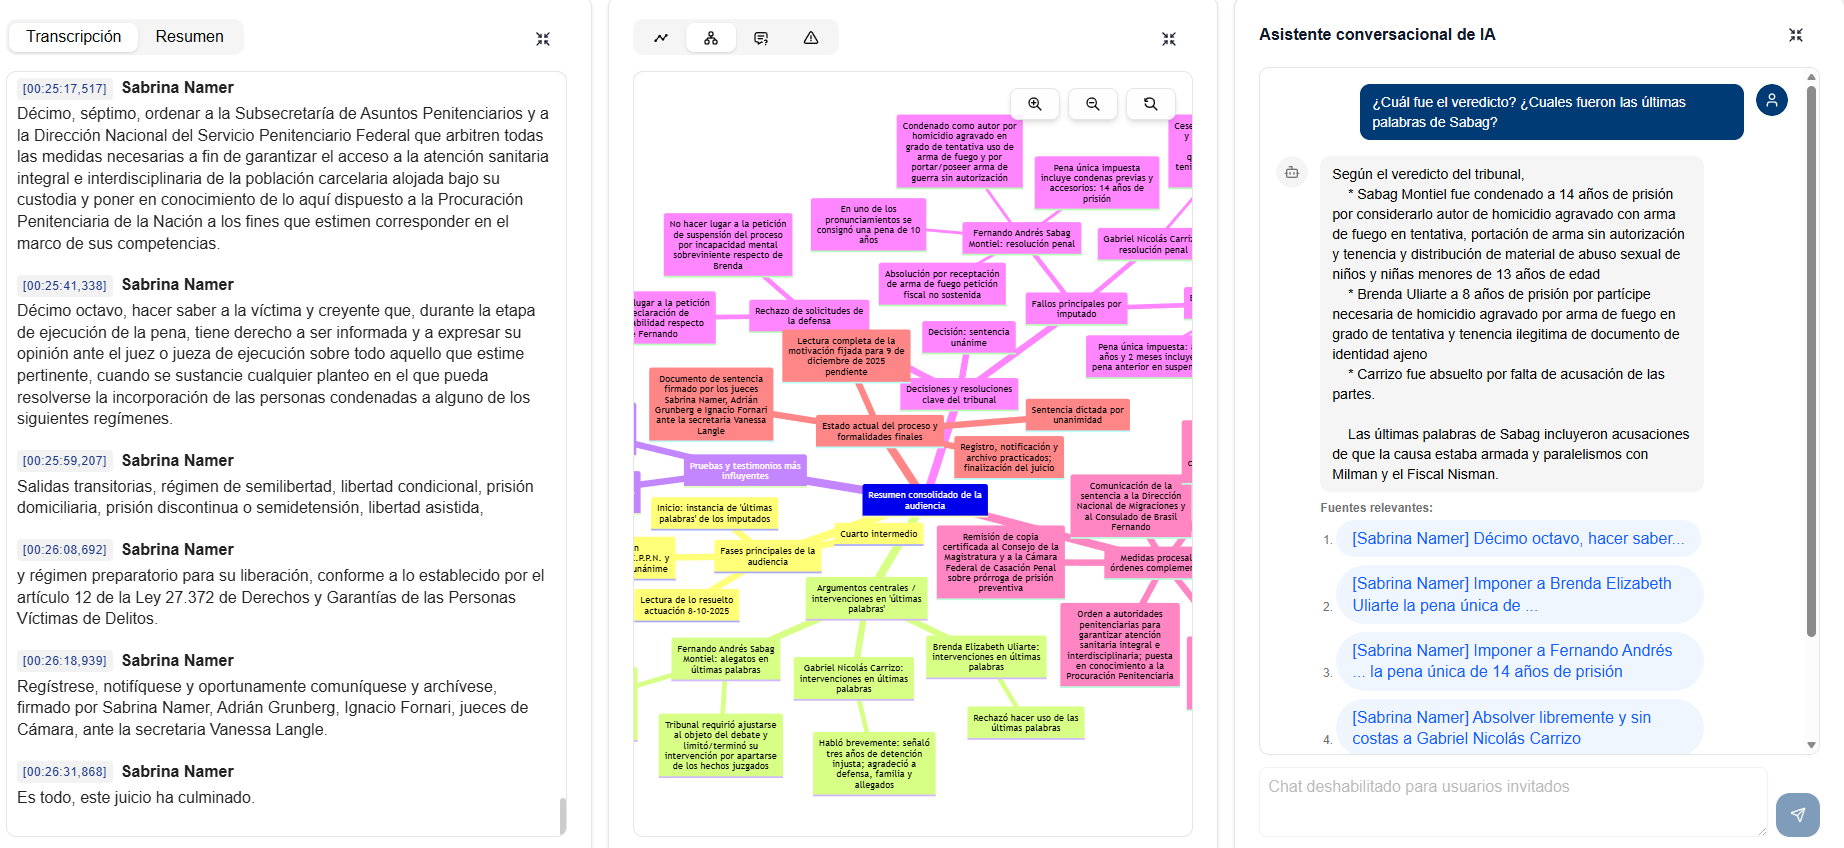Select the 'Documento de sentencia firmado por los jueces' node
1844x848 pixels.
[x=711, y=405]
